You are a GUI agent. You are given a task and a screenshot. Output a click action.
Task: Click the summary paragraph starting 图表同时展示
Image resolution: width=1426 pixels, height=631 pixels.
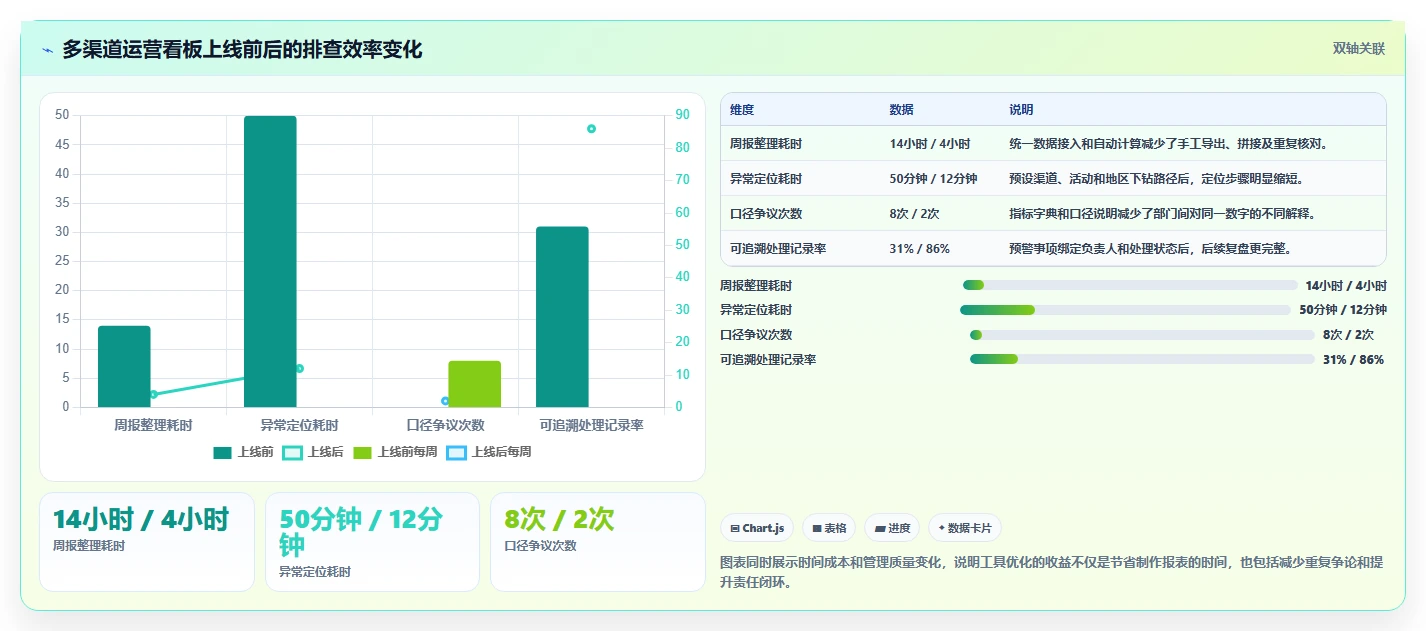point(1052,573)
